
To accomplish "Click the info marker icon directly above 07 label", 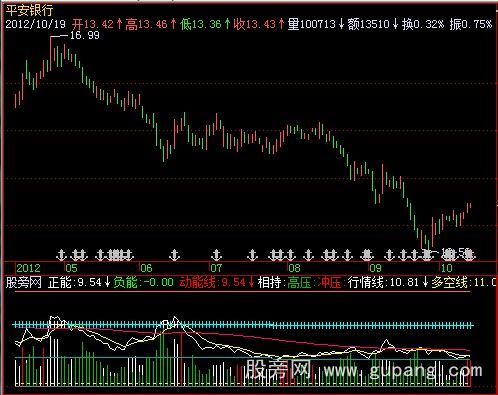I will click(x=217, y=255).
